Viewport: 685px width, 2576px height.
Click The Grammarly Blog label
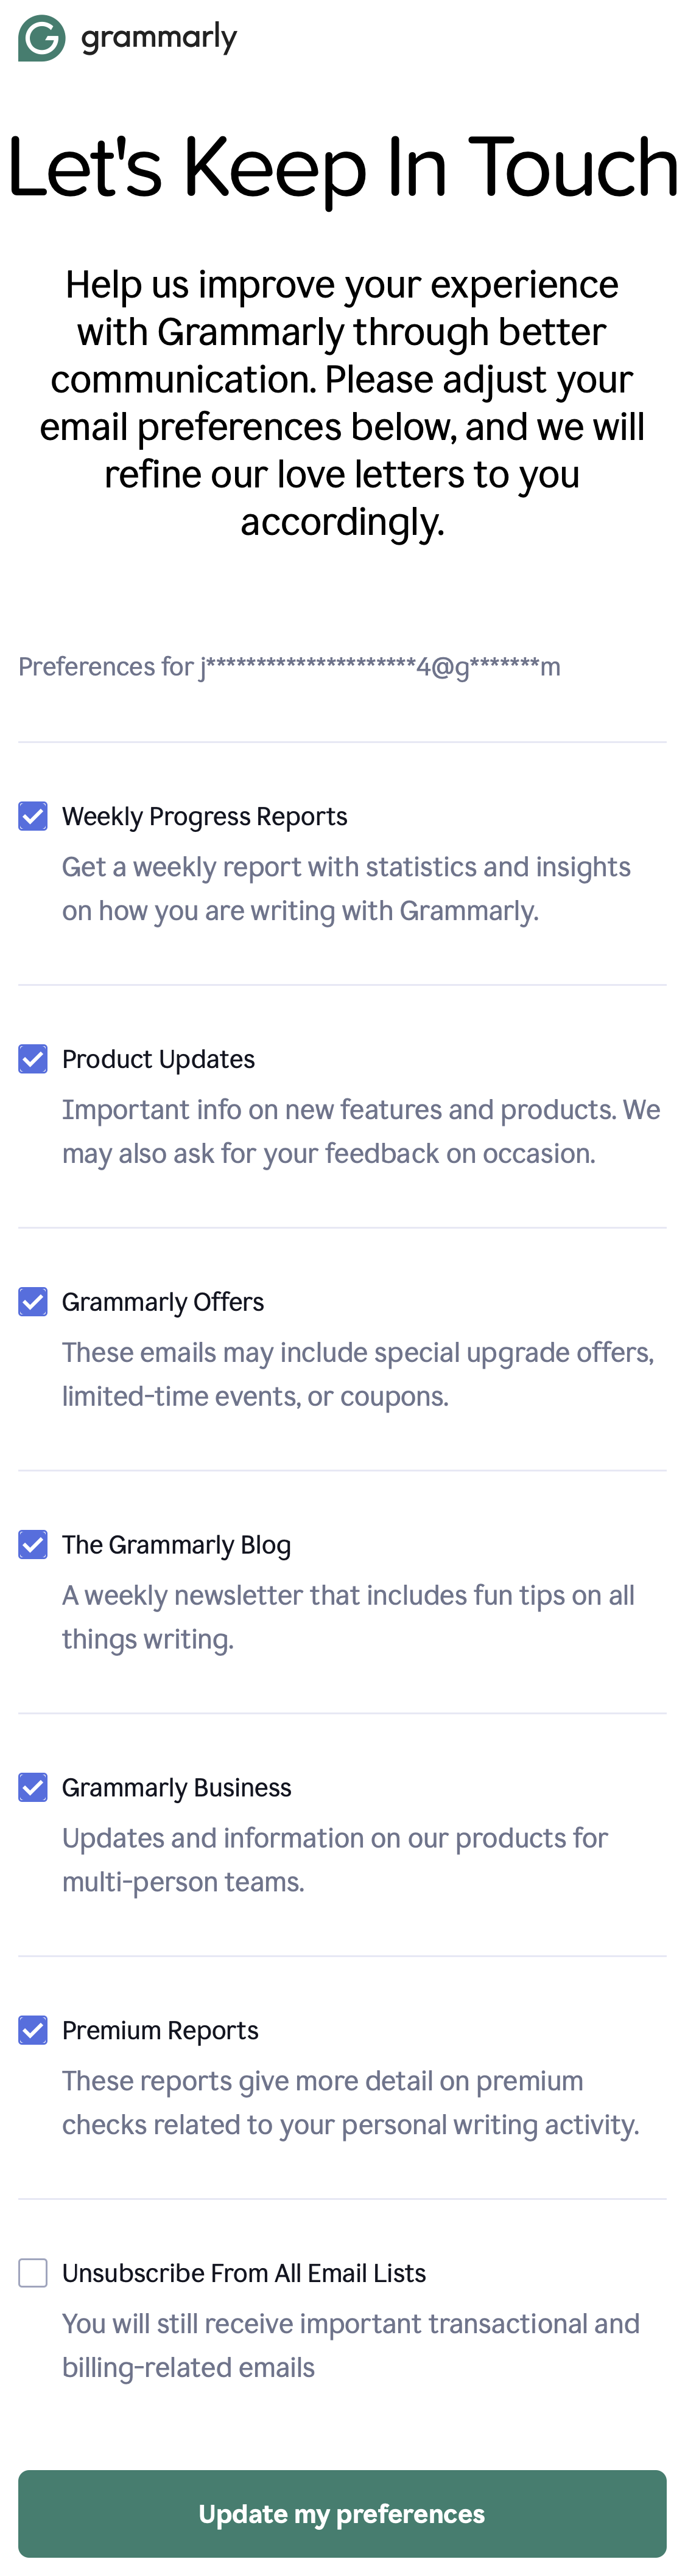coord(176,1544)
